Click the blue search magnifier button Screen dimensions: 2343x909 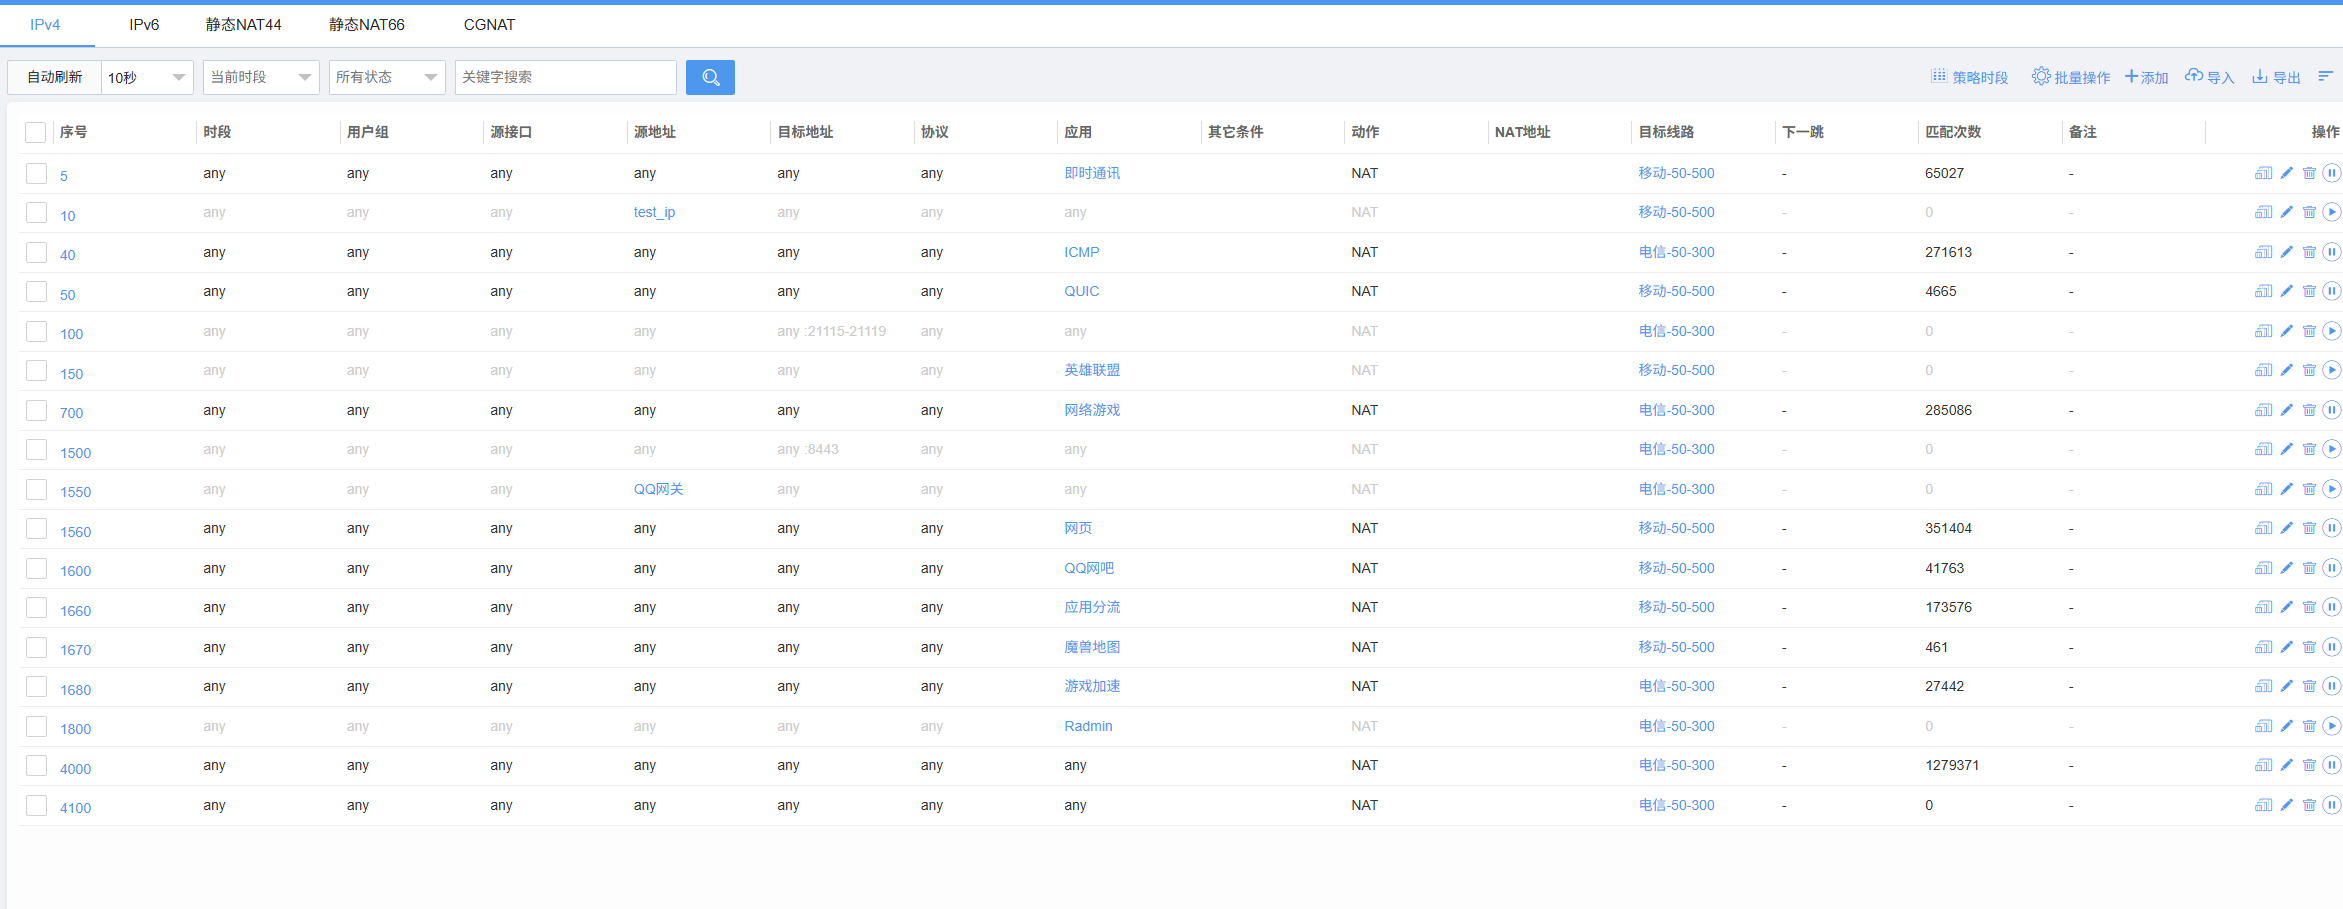coord(710,77)
